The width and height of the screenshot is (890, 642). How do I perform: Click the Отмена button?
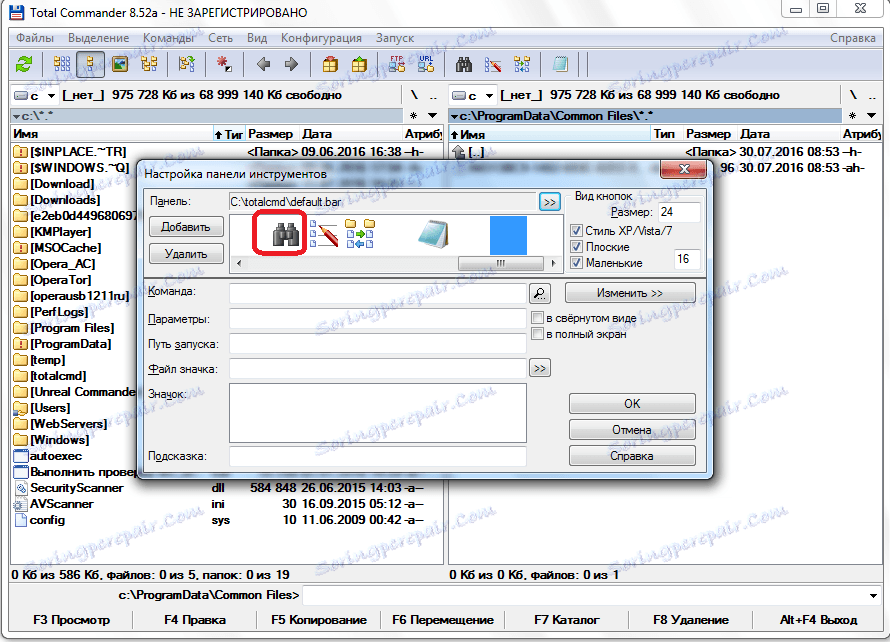[632, 430]
